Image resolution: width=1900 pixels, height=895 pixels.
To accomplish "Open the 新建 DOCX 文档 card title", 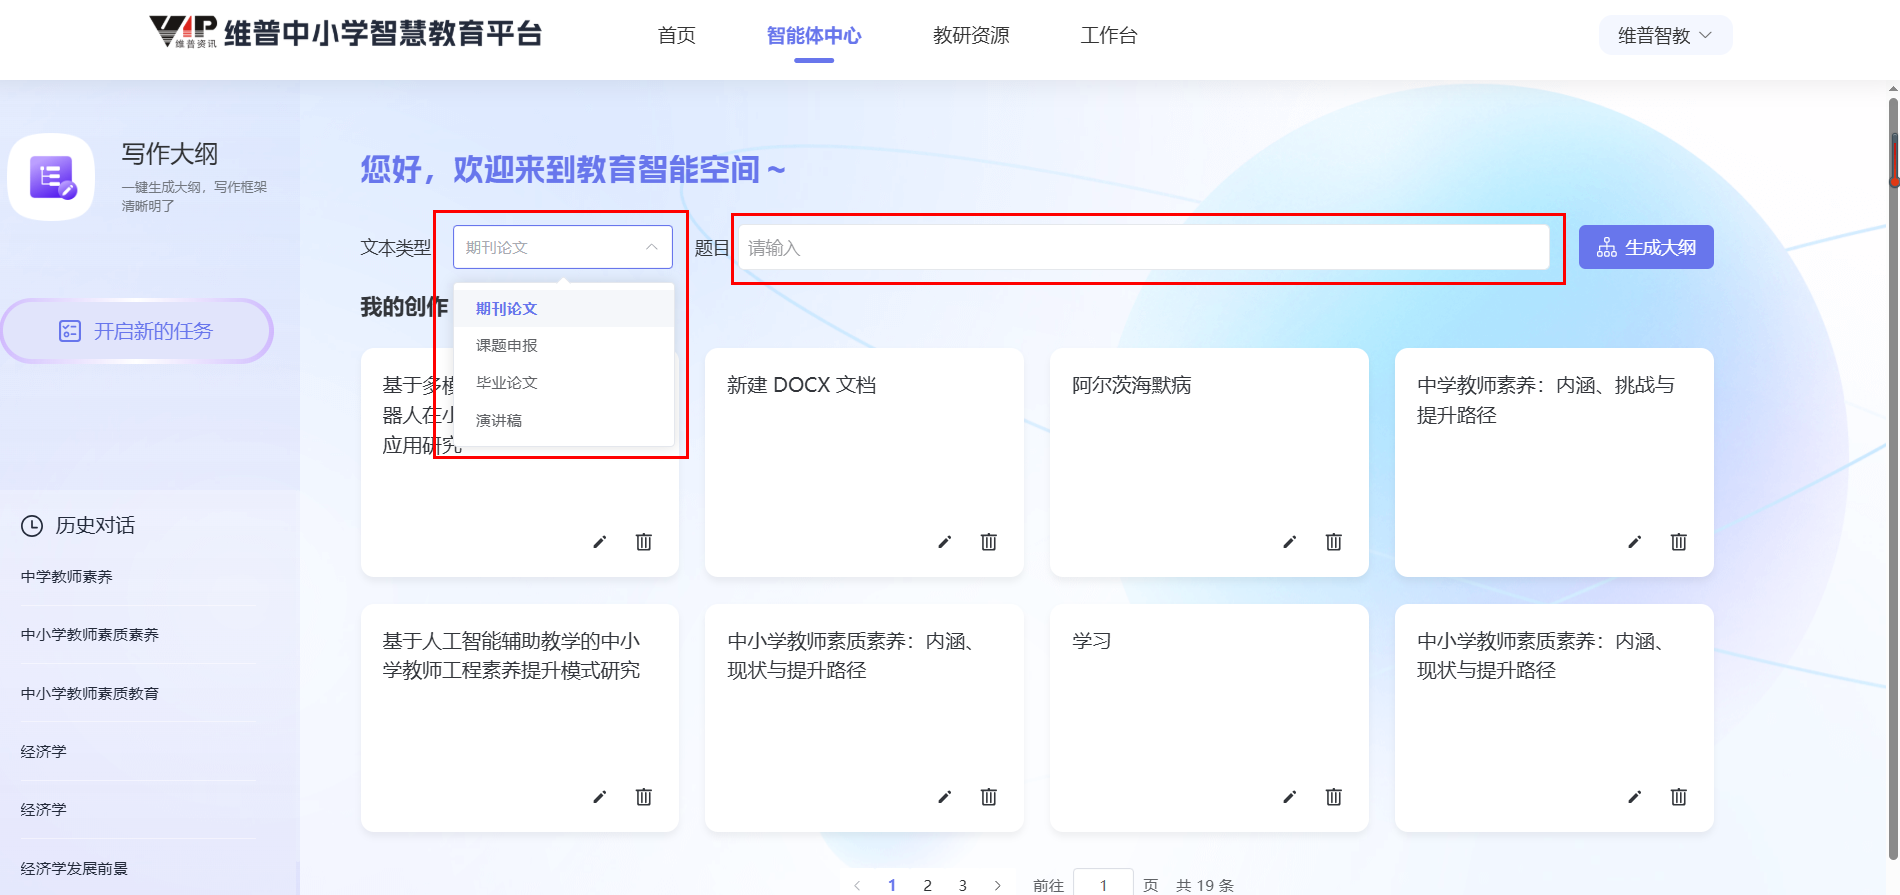I will [801, 386].
